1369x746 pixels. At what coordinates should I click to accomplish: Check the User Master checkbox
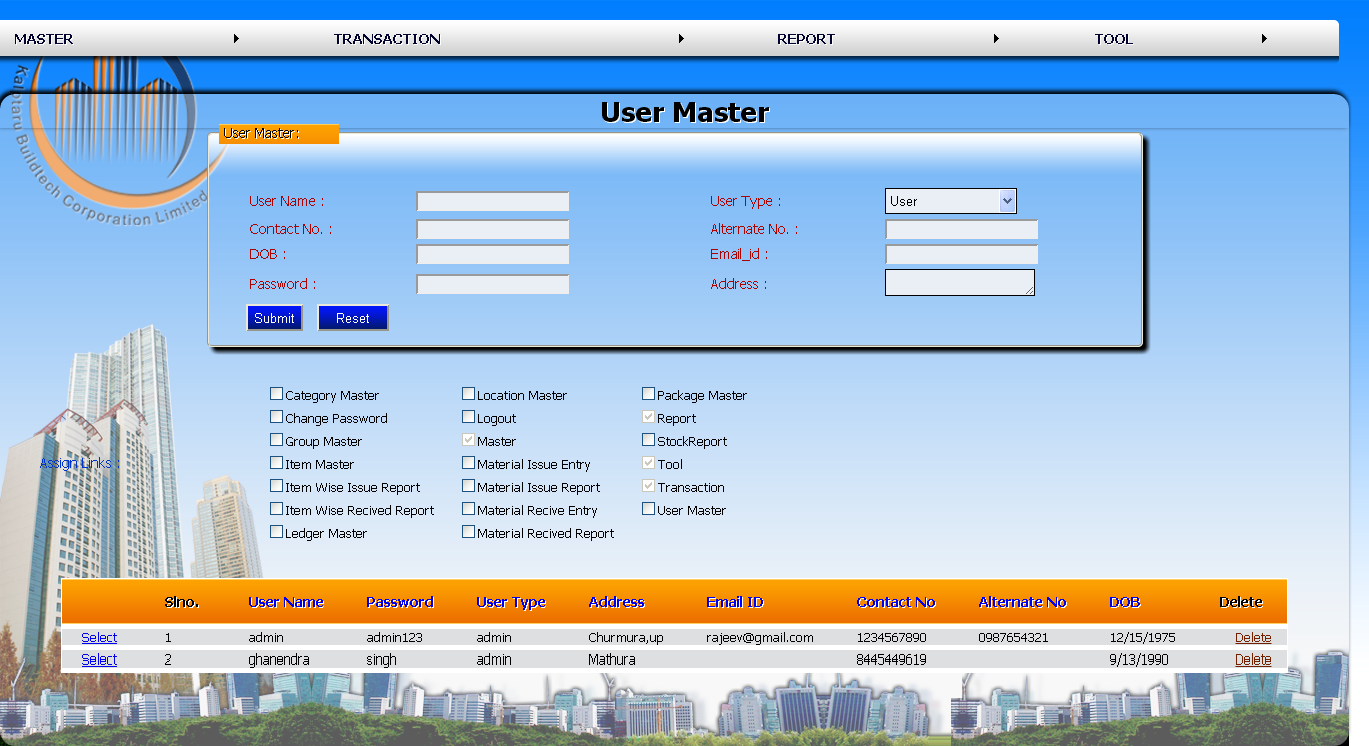[648, 509]
